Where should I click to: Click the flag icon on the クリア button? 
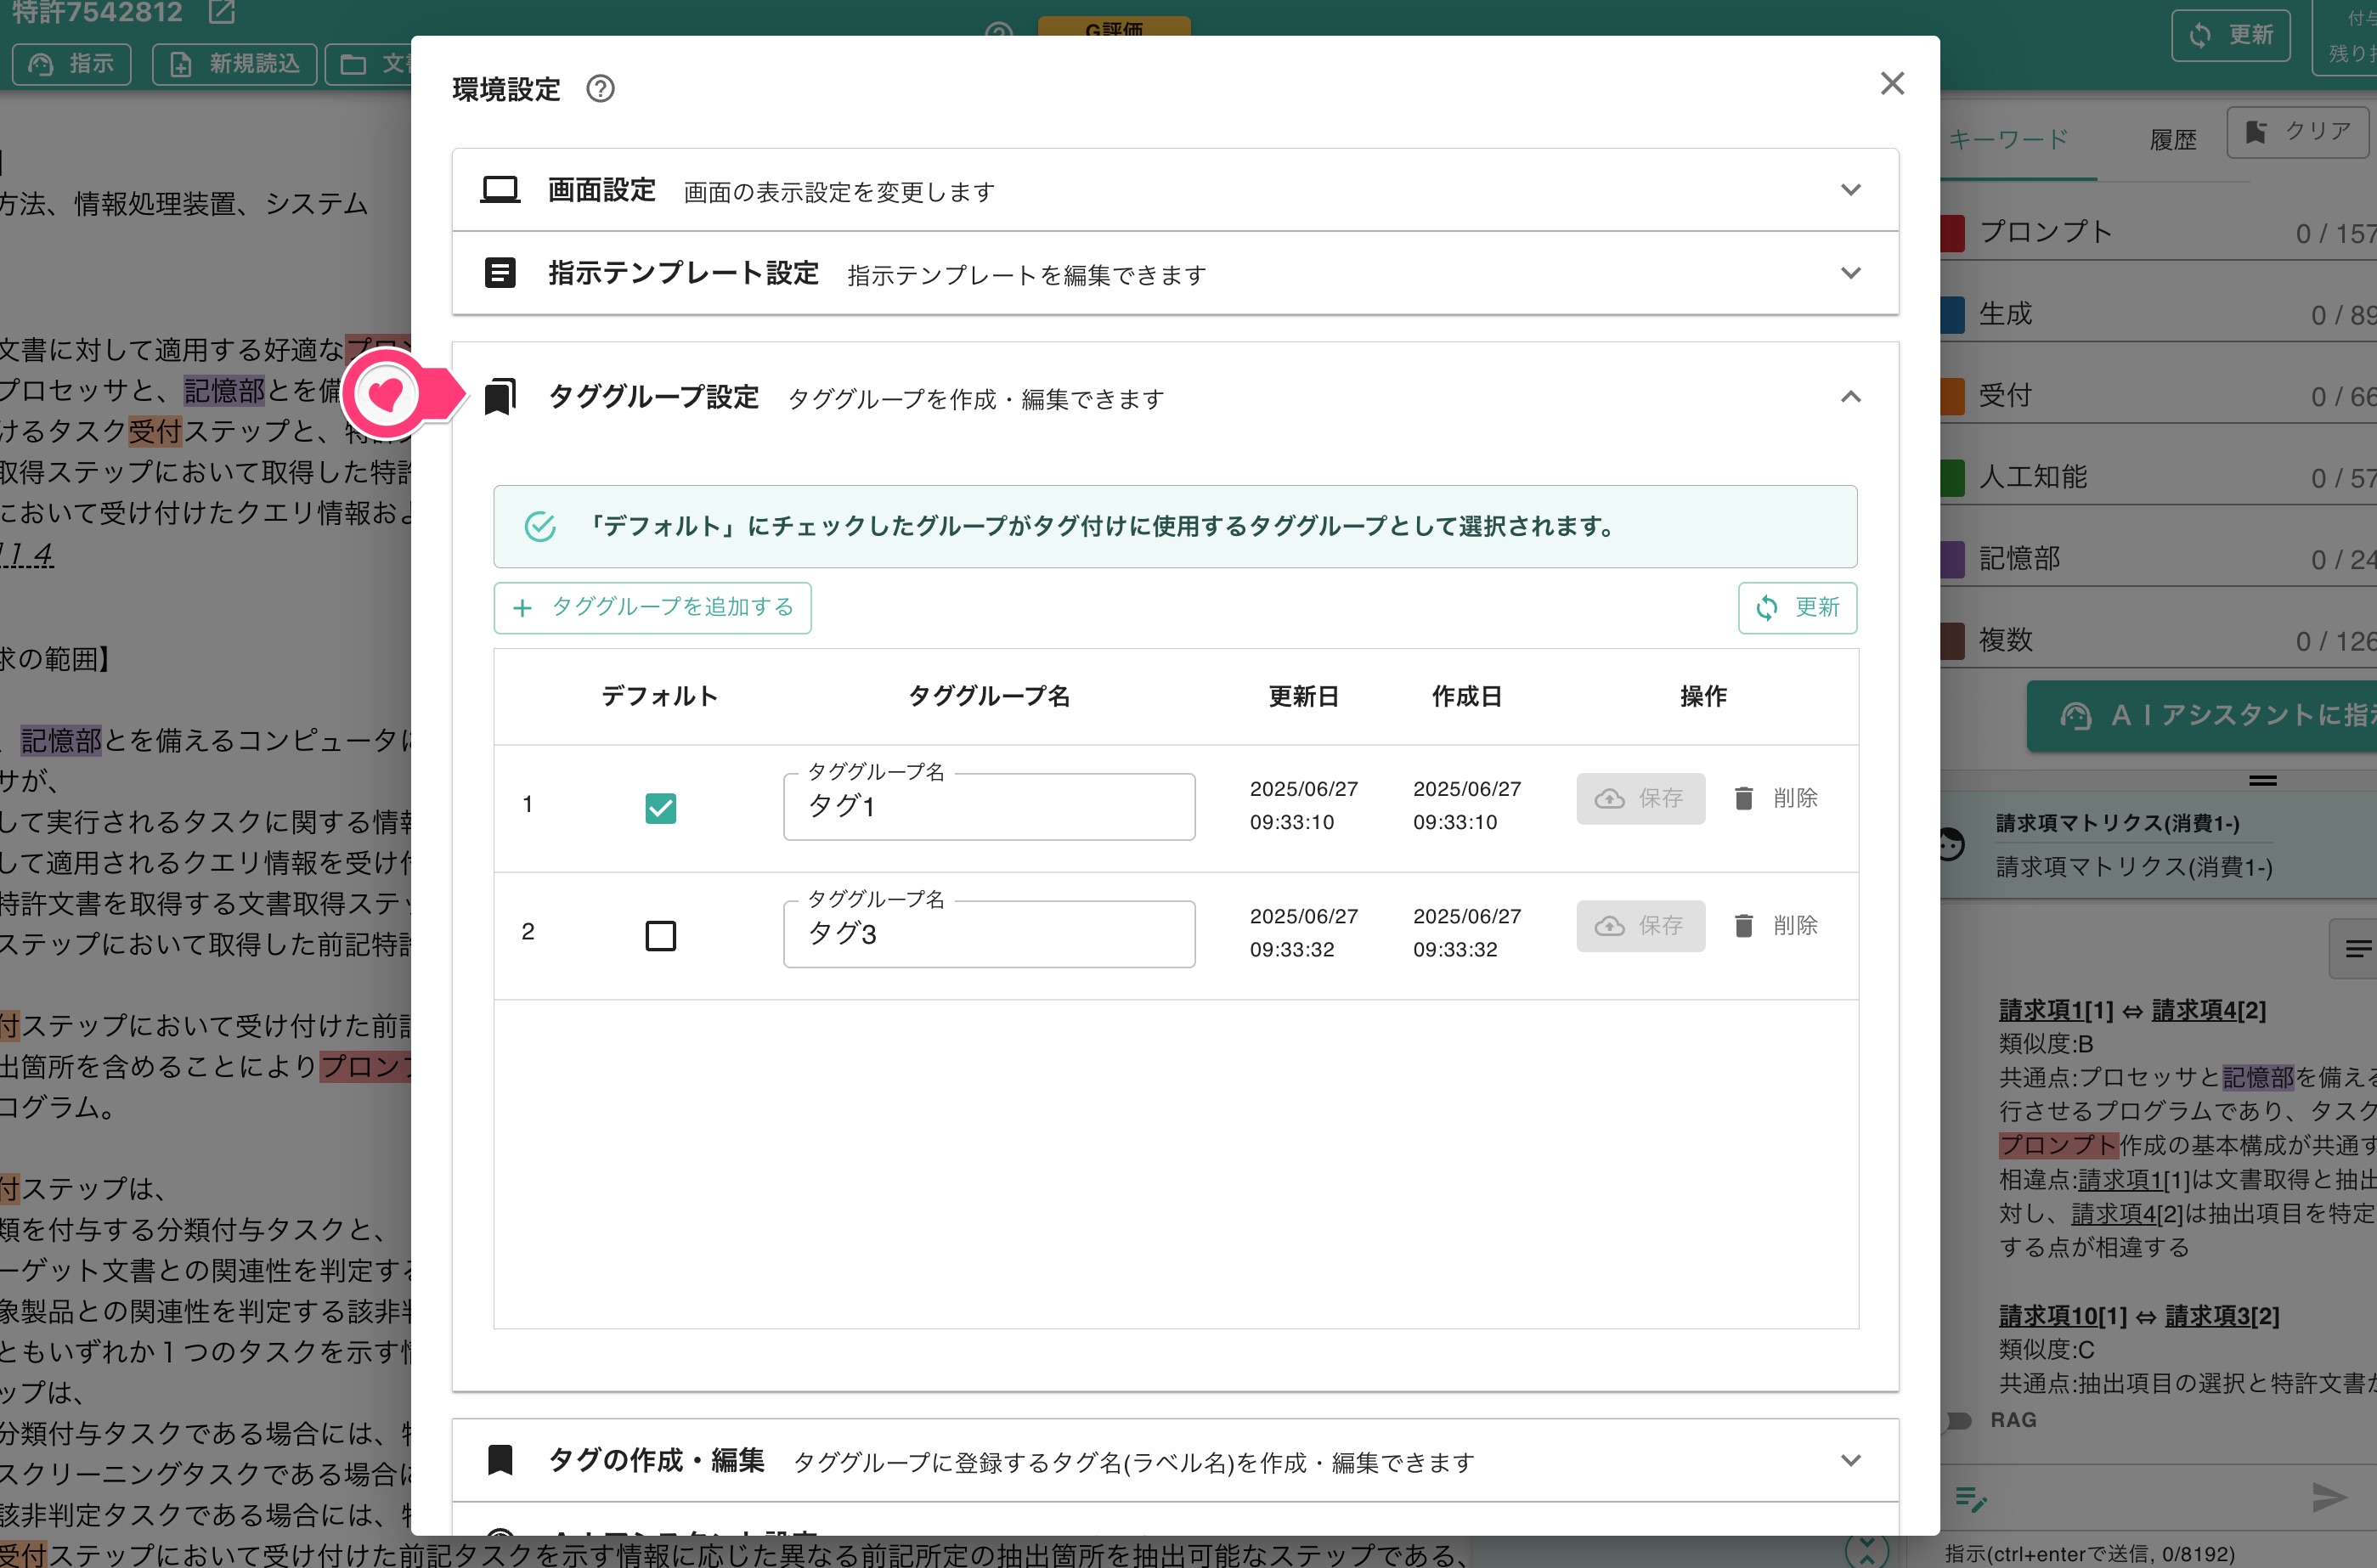point(2256,132)
